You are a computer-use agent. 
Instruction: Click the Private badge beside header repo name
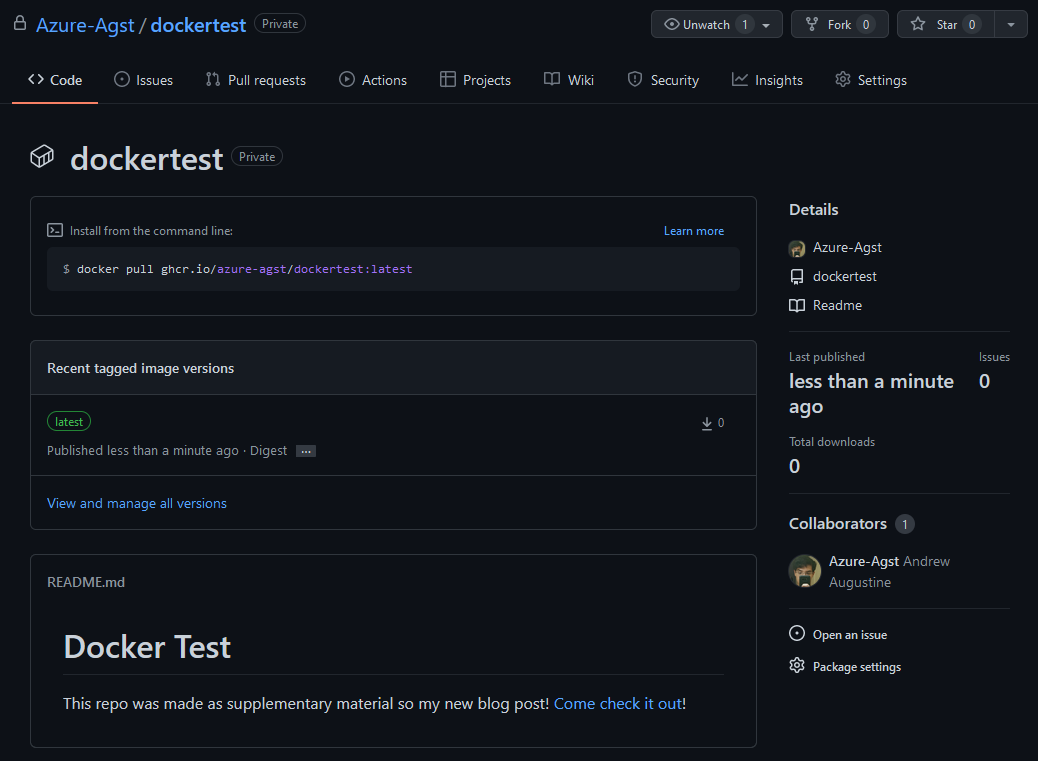[280, 24]
